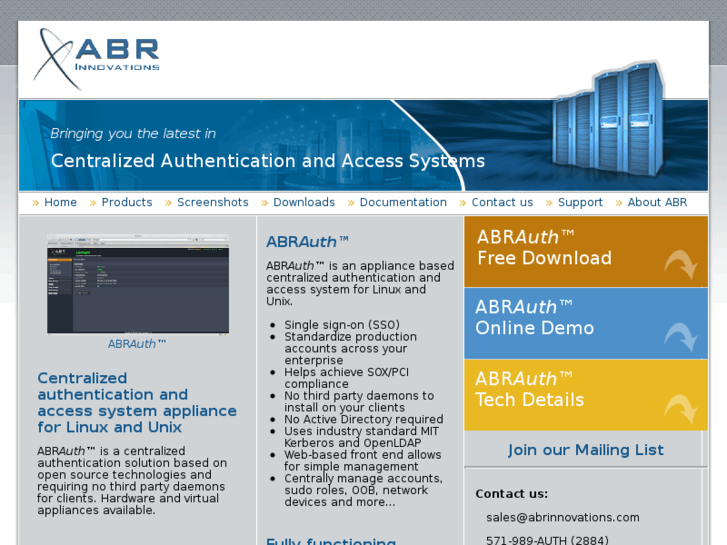This screenshot has height=545, width=727.
Task: Click the Free Download curved arrow icon
Action: 681,264
